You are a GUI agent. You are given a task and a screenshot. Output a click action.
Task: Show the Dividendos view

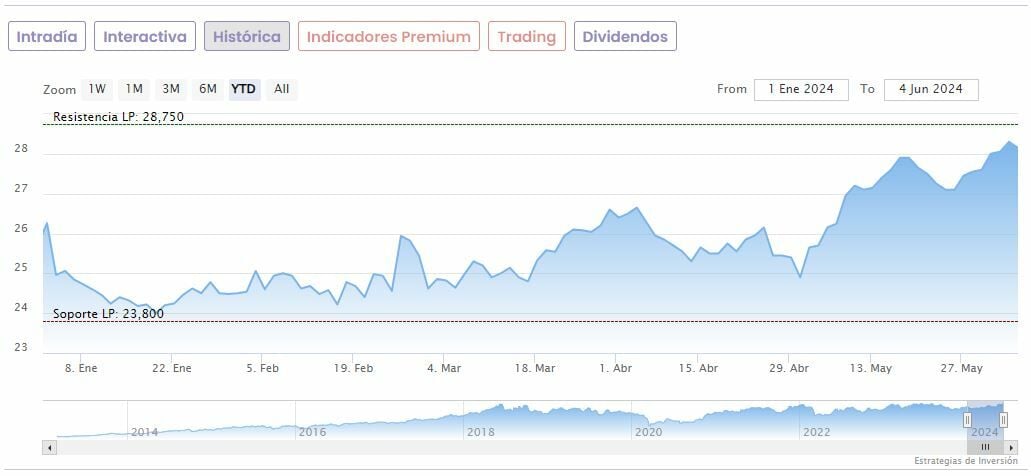625,37
